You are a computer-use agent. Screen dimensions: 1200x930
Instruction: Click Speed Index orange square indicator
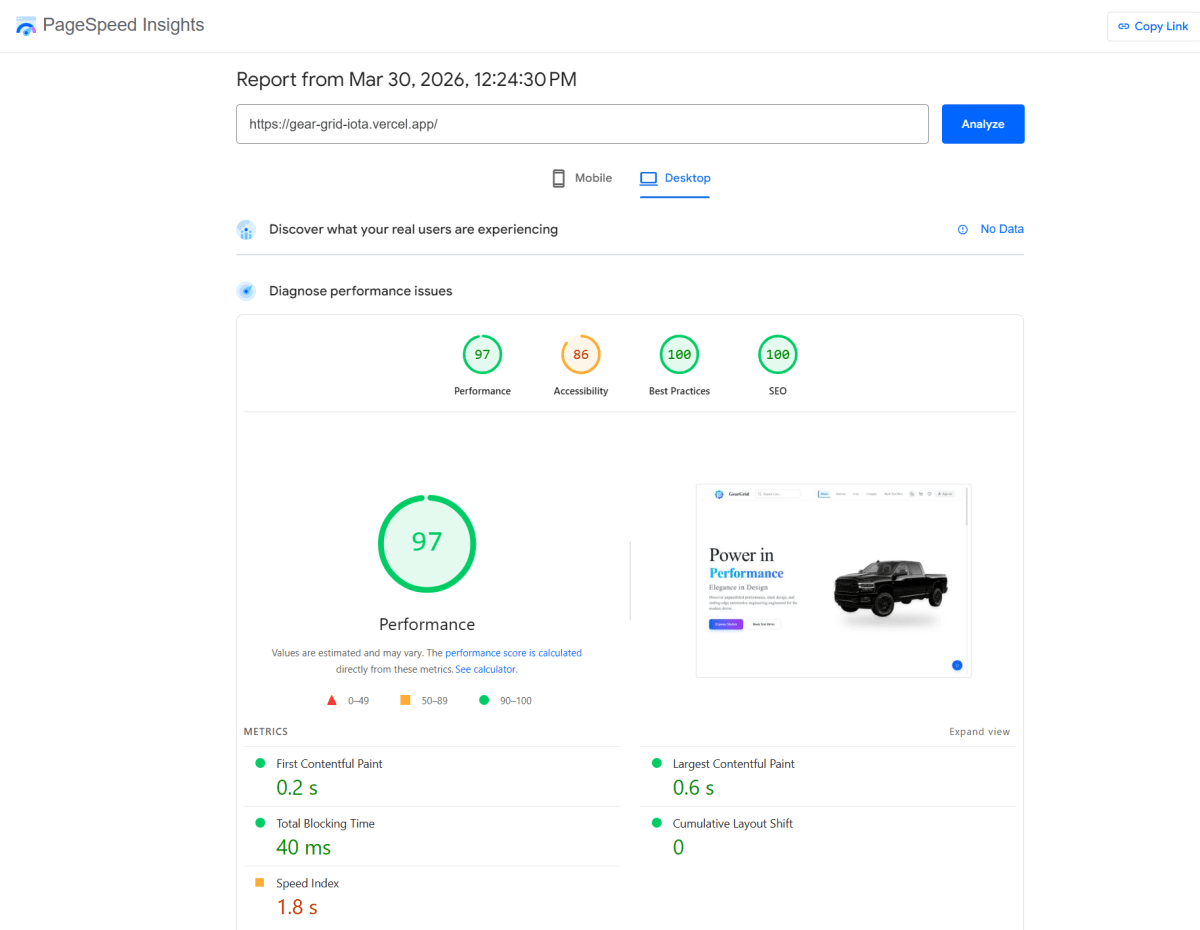pos(260,883)
